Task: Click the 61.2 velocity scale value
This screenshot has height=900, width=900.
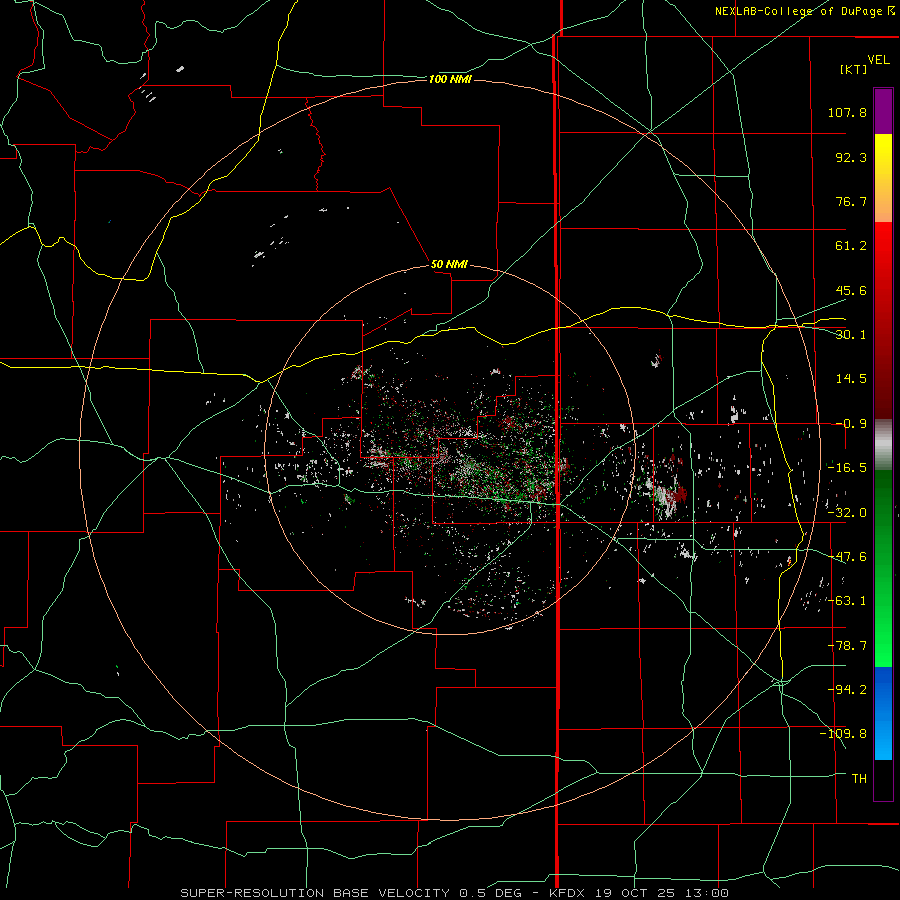Action: point(851,246)
